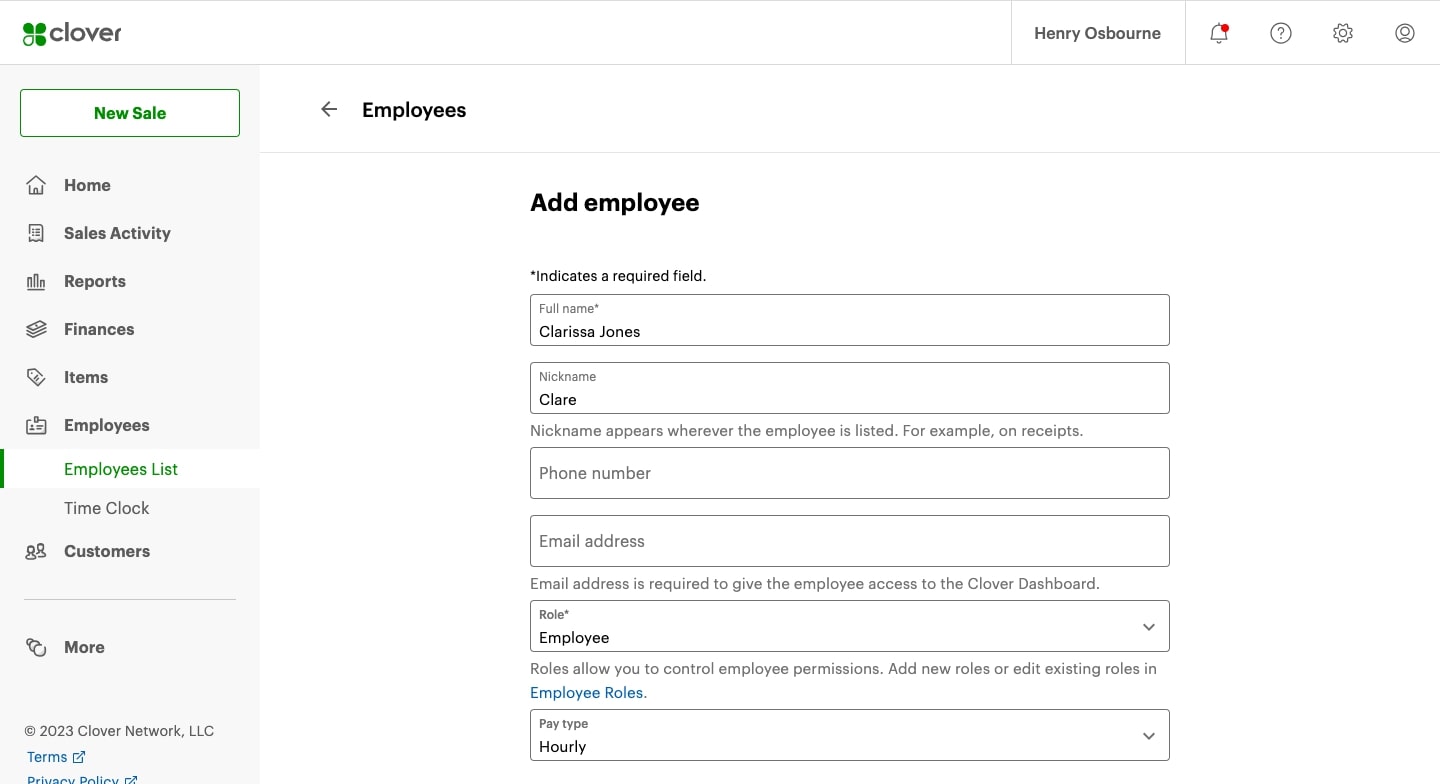Click the Clover logo
The image size is (1440, 784).
coord(72,33)
